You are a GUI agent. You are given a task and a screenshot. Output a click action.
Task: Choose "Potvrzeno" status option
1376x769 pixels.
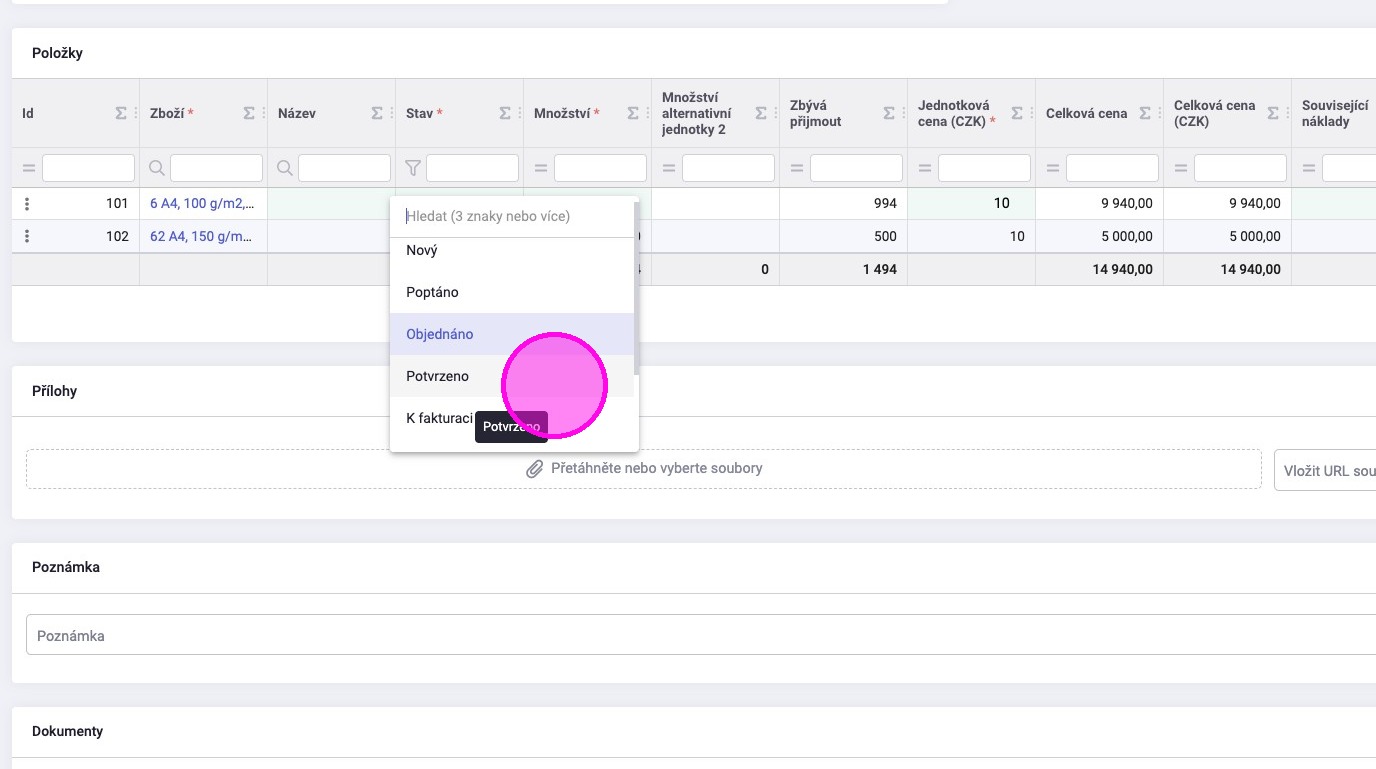[438, 376]
